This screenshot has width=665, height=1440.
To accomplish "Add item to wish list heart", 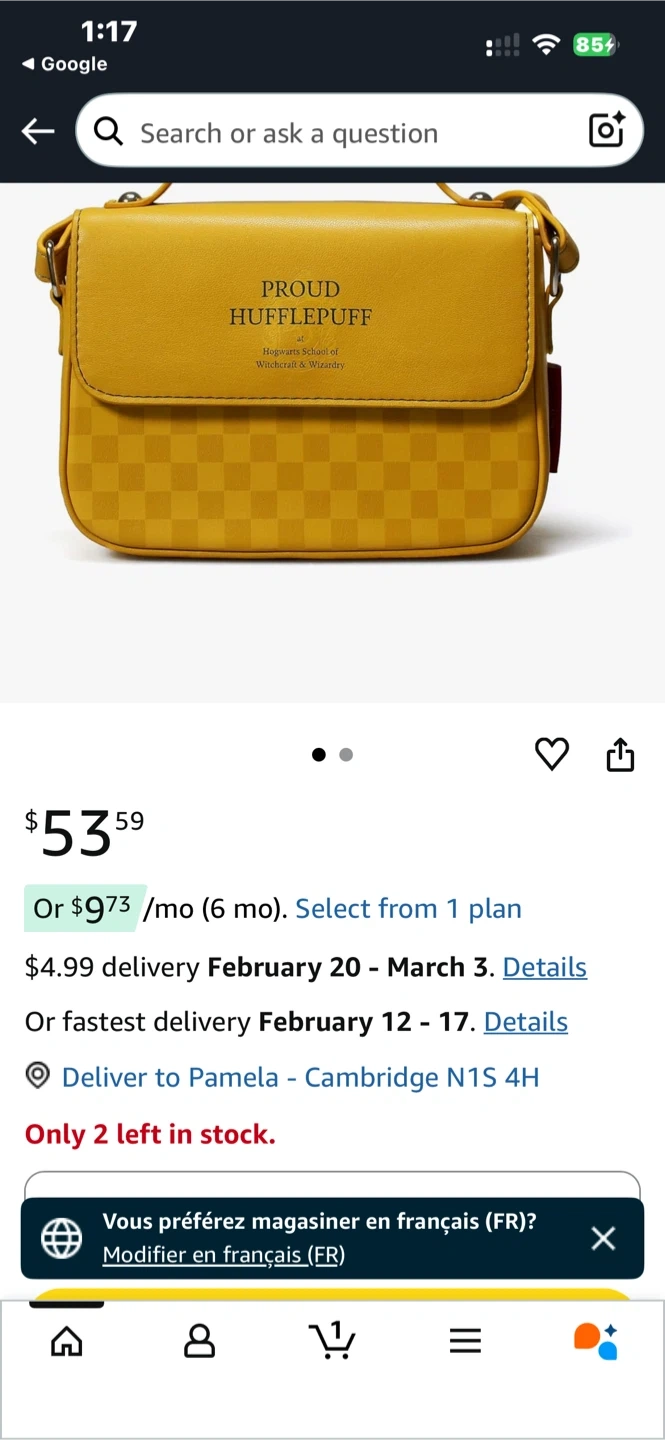I will tap(552, 754).
